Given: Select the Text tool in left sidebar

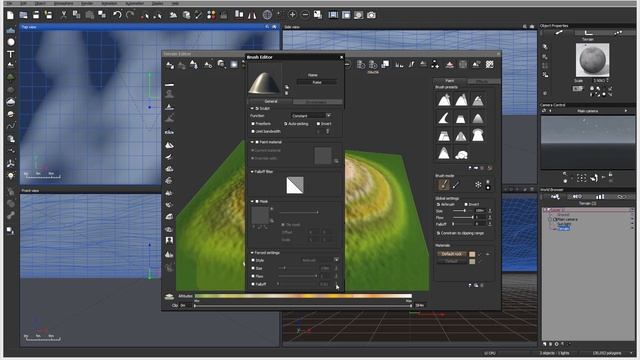Looking at the screenshot, I should (11, 54).
